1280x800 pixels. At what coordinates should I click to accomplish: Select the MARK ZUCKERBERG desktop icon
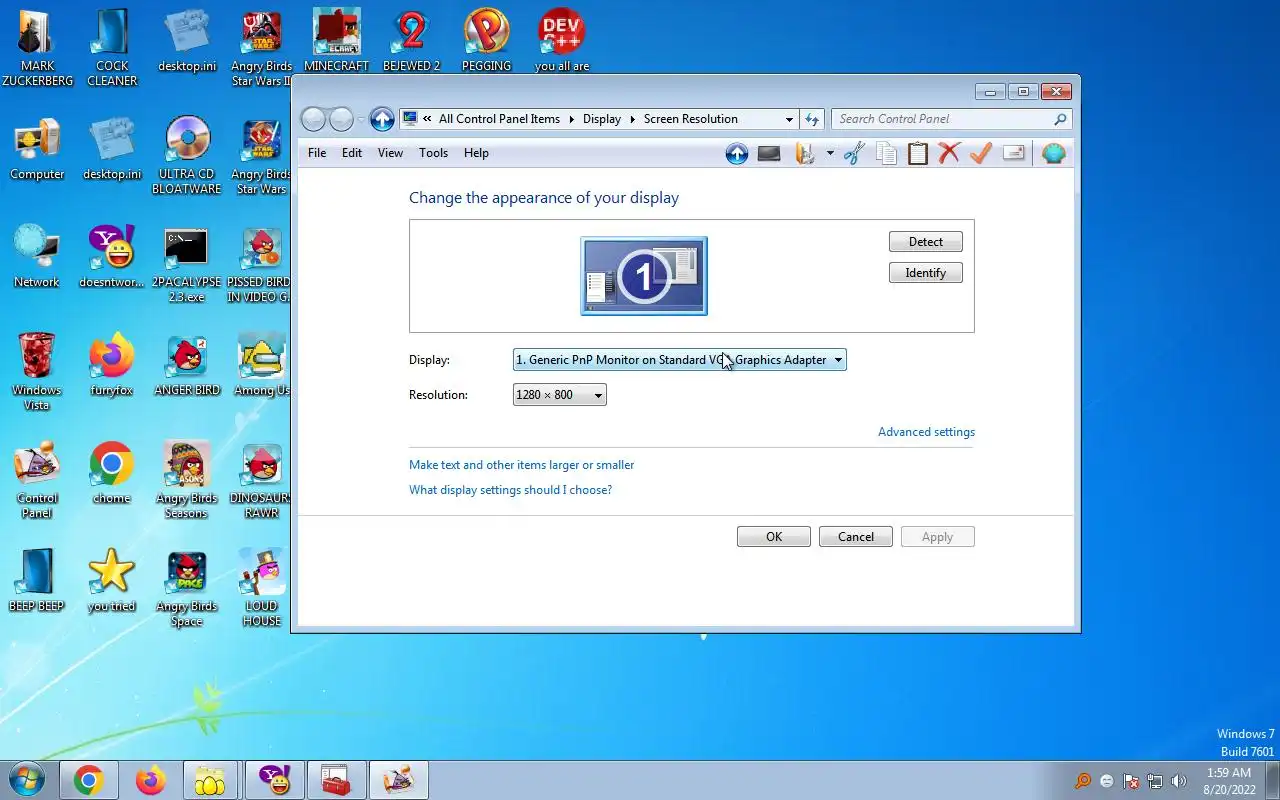(37, 47)
